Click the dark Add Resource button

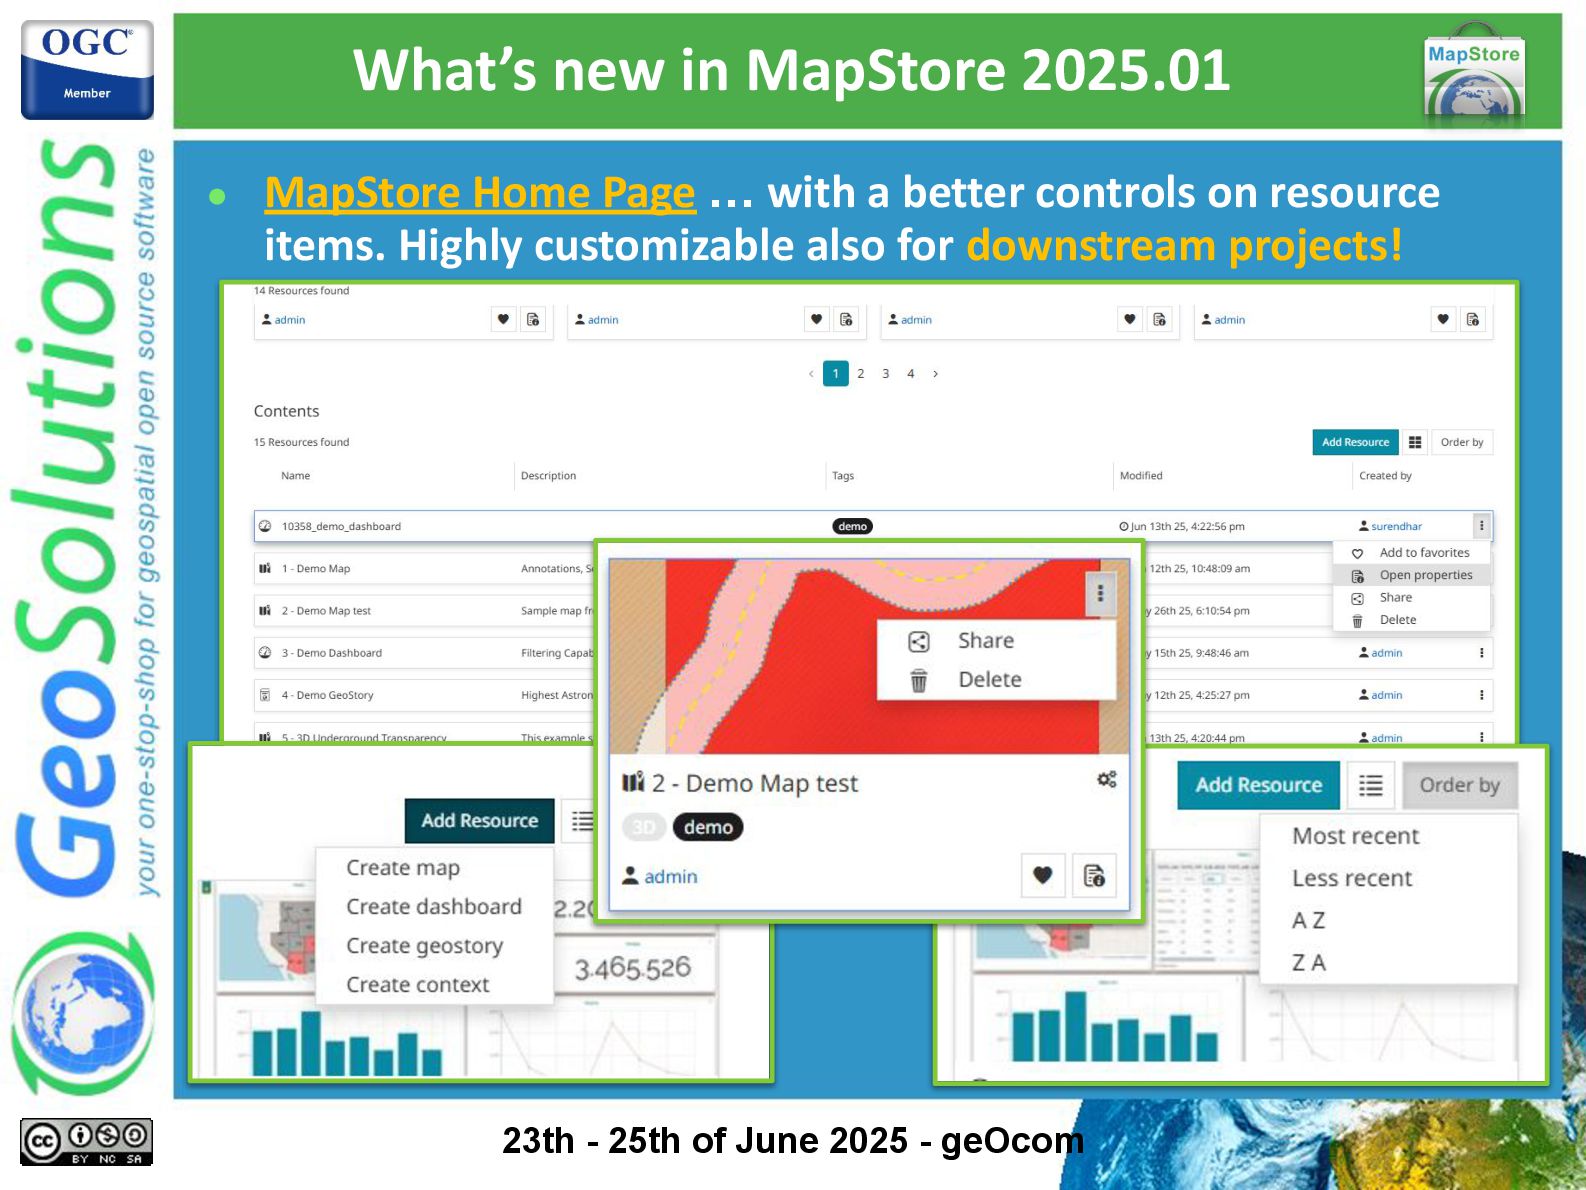480,821
